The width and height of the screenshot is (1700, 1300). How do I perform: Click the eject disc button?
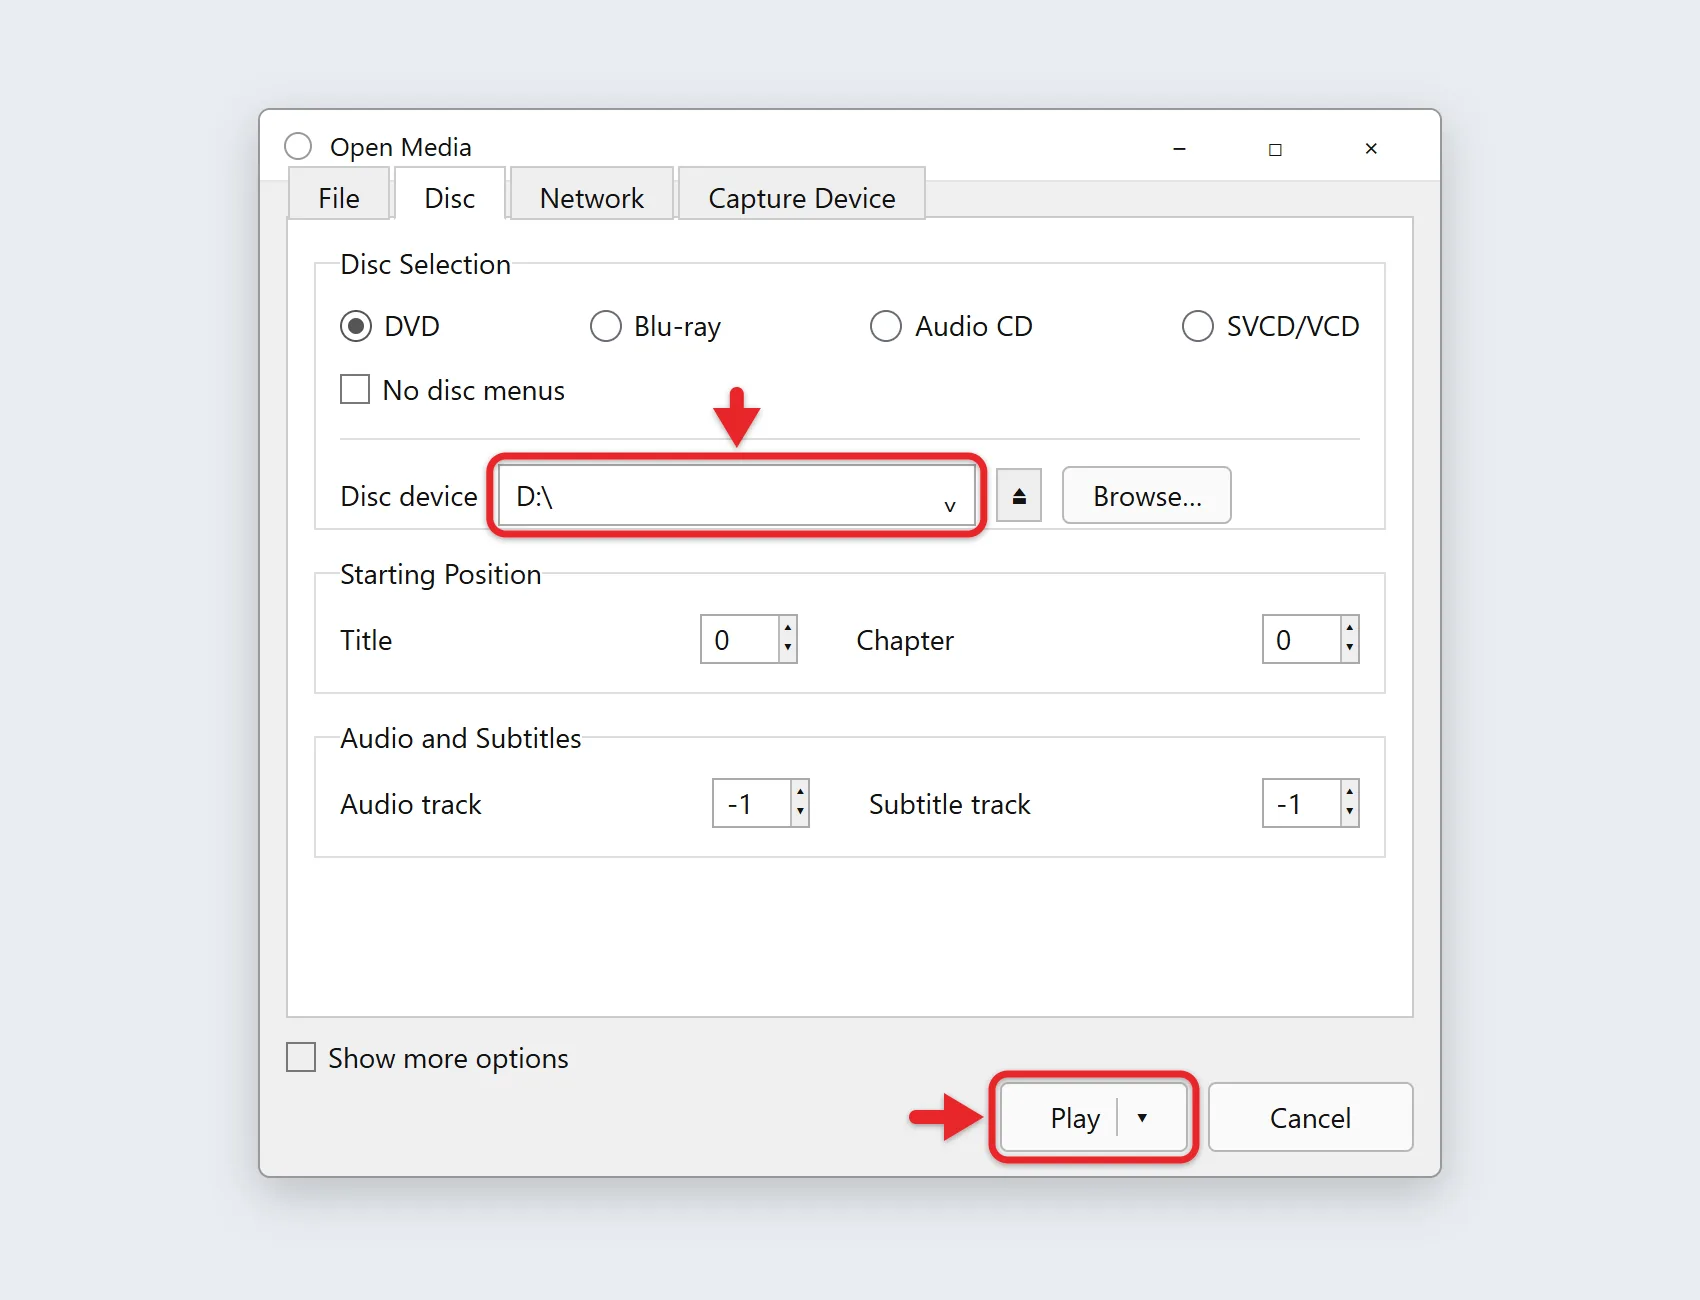click(1019, 495)
